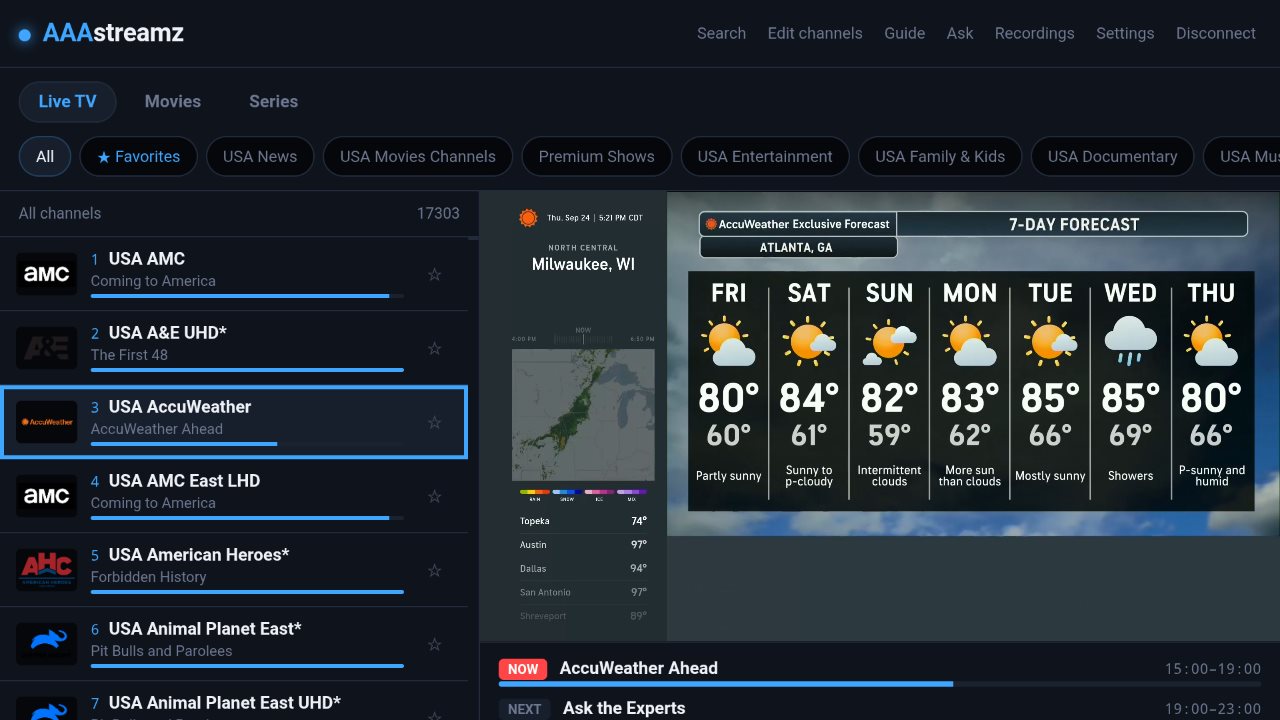Open the TV Guide
The width and height of the screenshot is (1280, 720).
(x=904, y=33)
